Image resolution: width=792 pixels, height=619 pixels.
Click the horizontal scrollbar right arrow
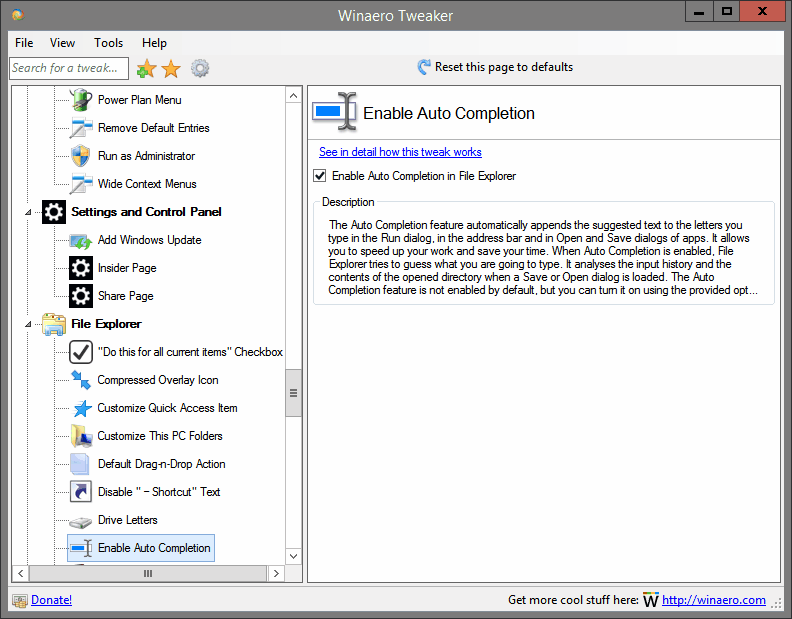tap(276, 574)
